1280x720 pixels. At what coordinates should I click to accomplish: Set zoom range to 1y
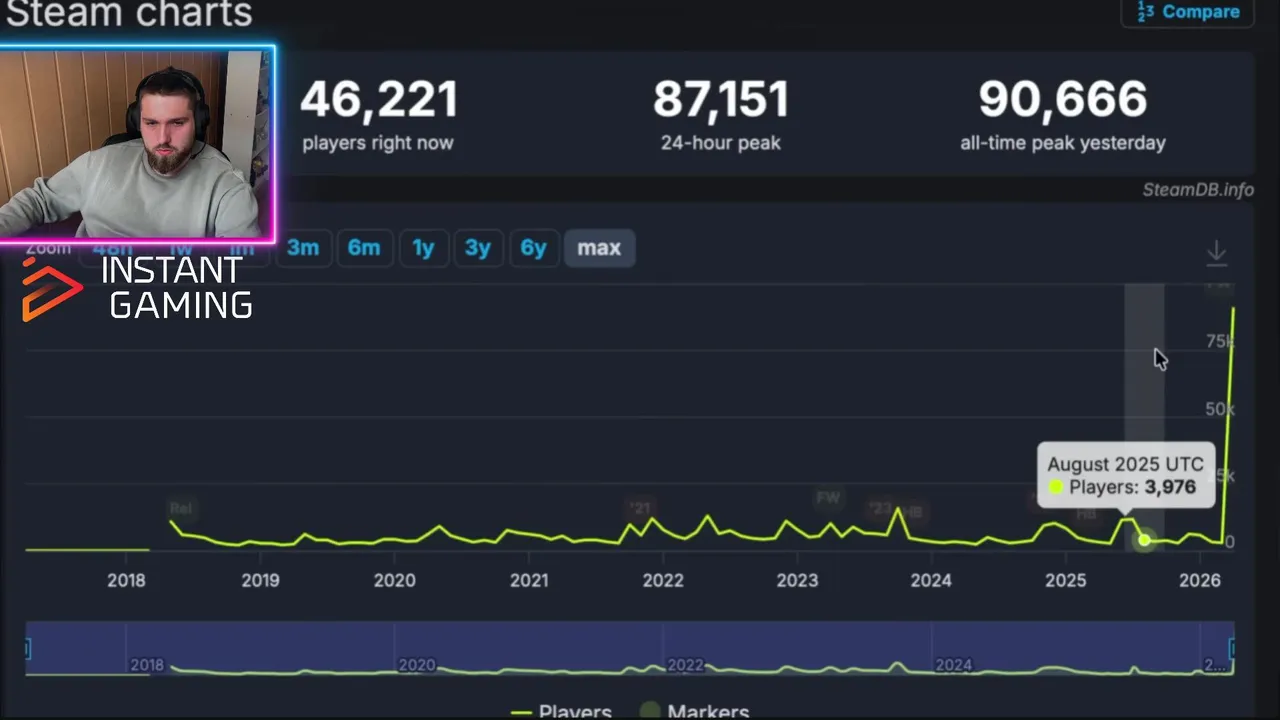(423, 248)
